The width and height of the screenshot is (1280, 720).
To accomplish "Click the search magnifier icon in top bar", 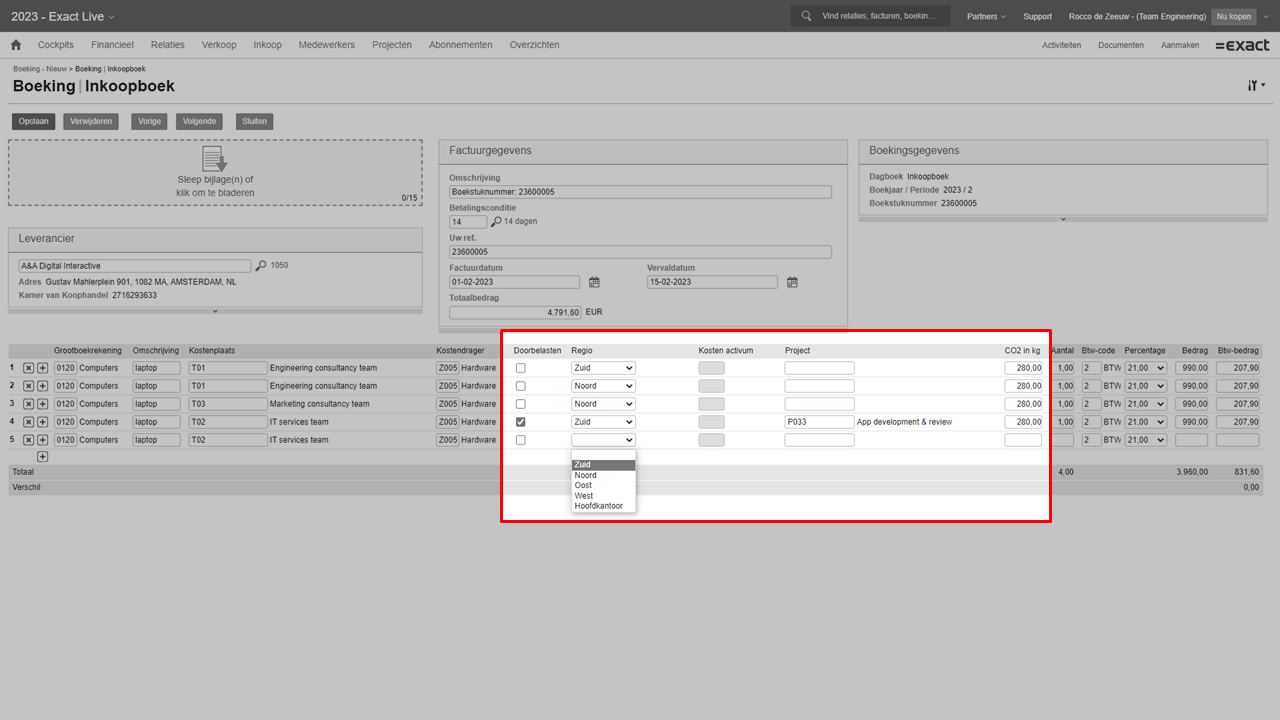I will pos(806,16).
